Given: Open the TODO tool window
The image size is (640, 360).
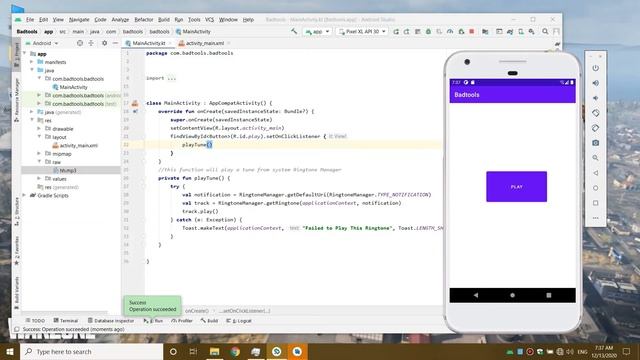Looking at the screenshot, I should coord(35,321).
